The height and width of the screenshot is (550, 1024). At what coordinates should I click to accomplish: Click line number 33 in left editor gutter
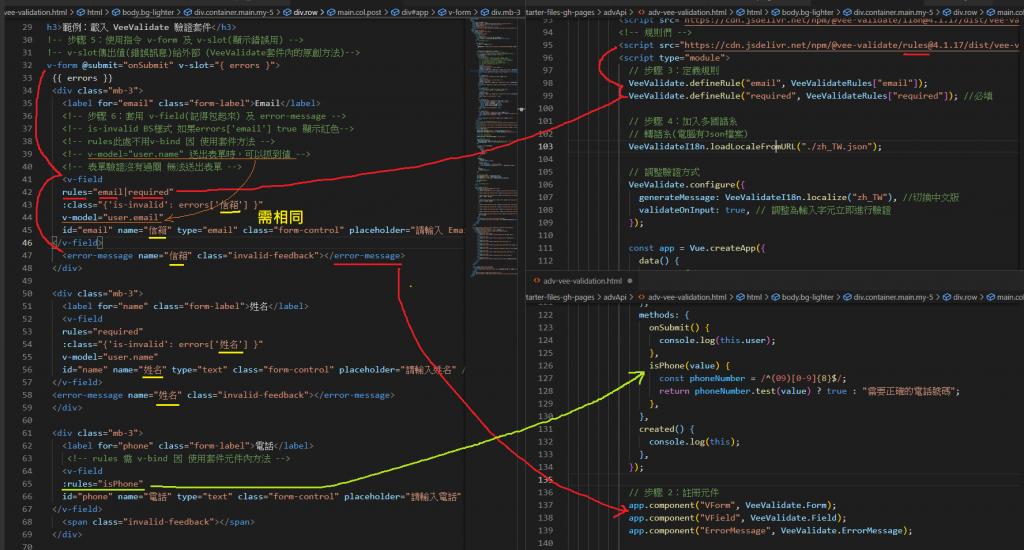pos(27,78)
